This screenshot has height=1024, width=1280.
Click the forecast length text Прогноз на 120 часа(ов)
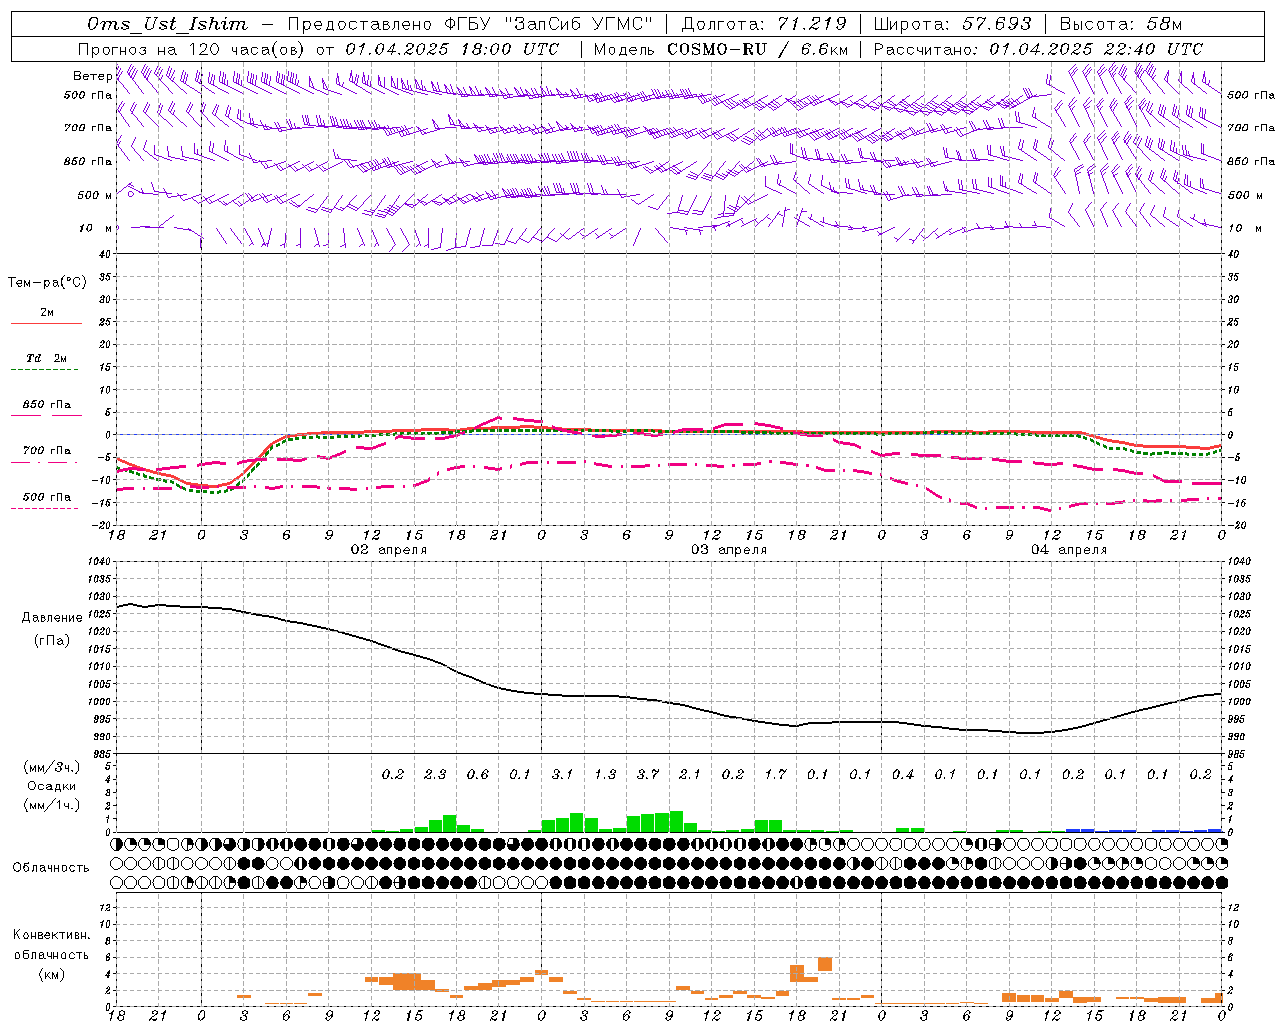click(x=192, y=49)
